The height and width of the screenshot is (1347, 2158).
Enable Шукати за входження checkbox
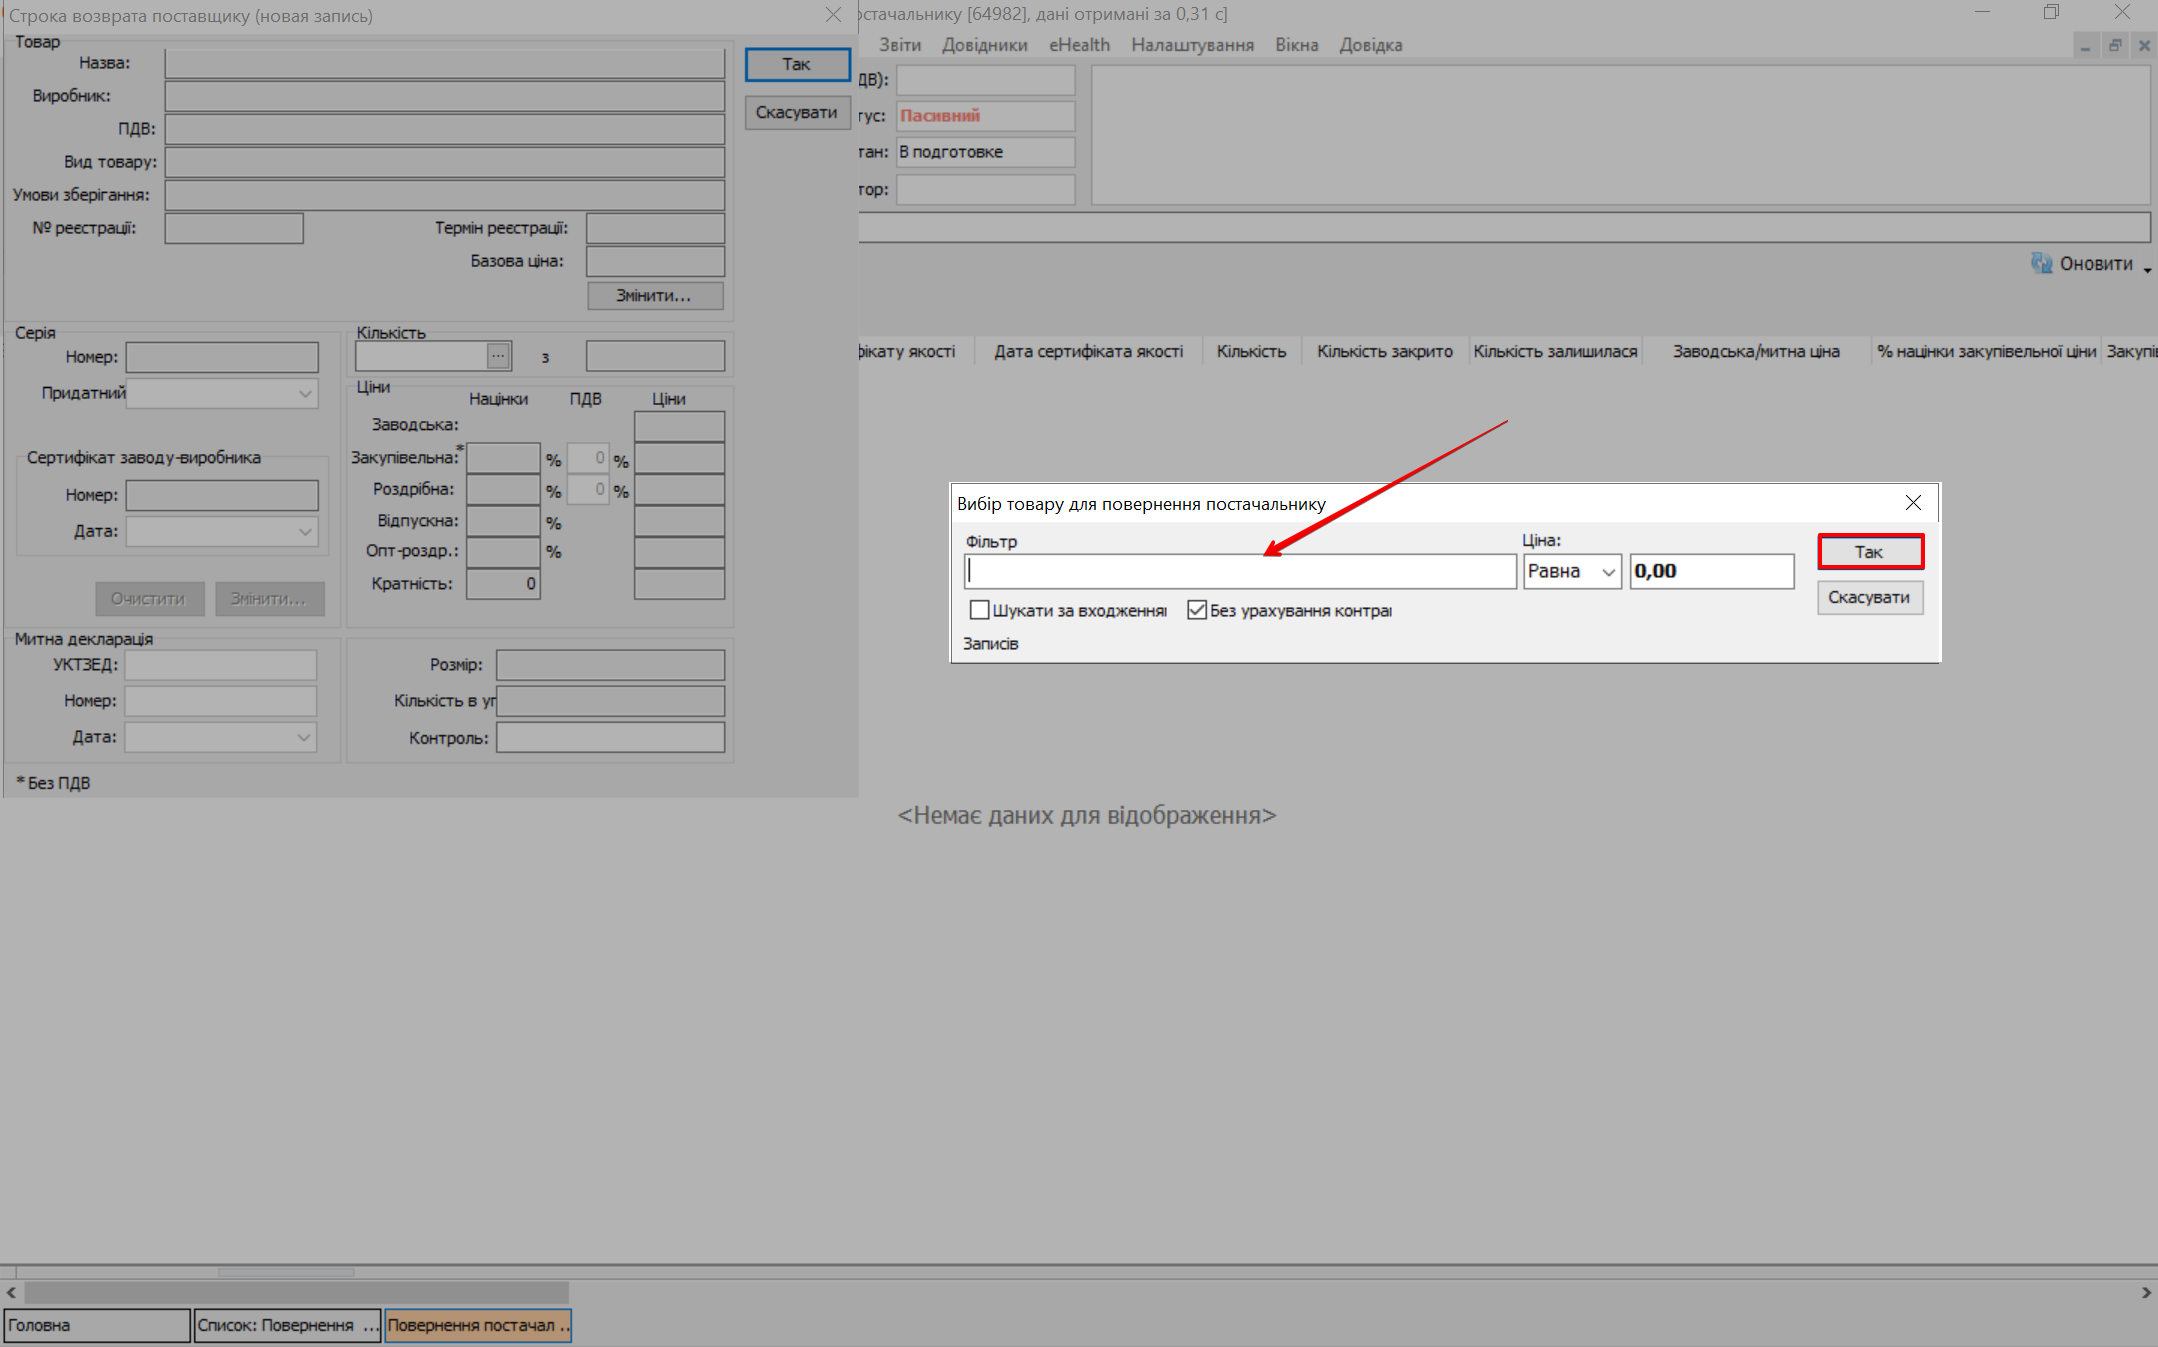(x=979, y=610)
